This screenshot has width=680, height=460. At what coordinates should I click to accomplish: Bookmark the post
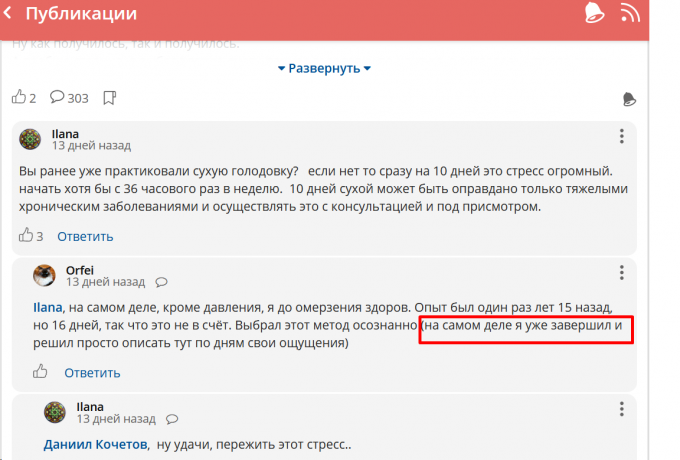coord(110,98)
